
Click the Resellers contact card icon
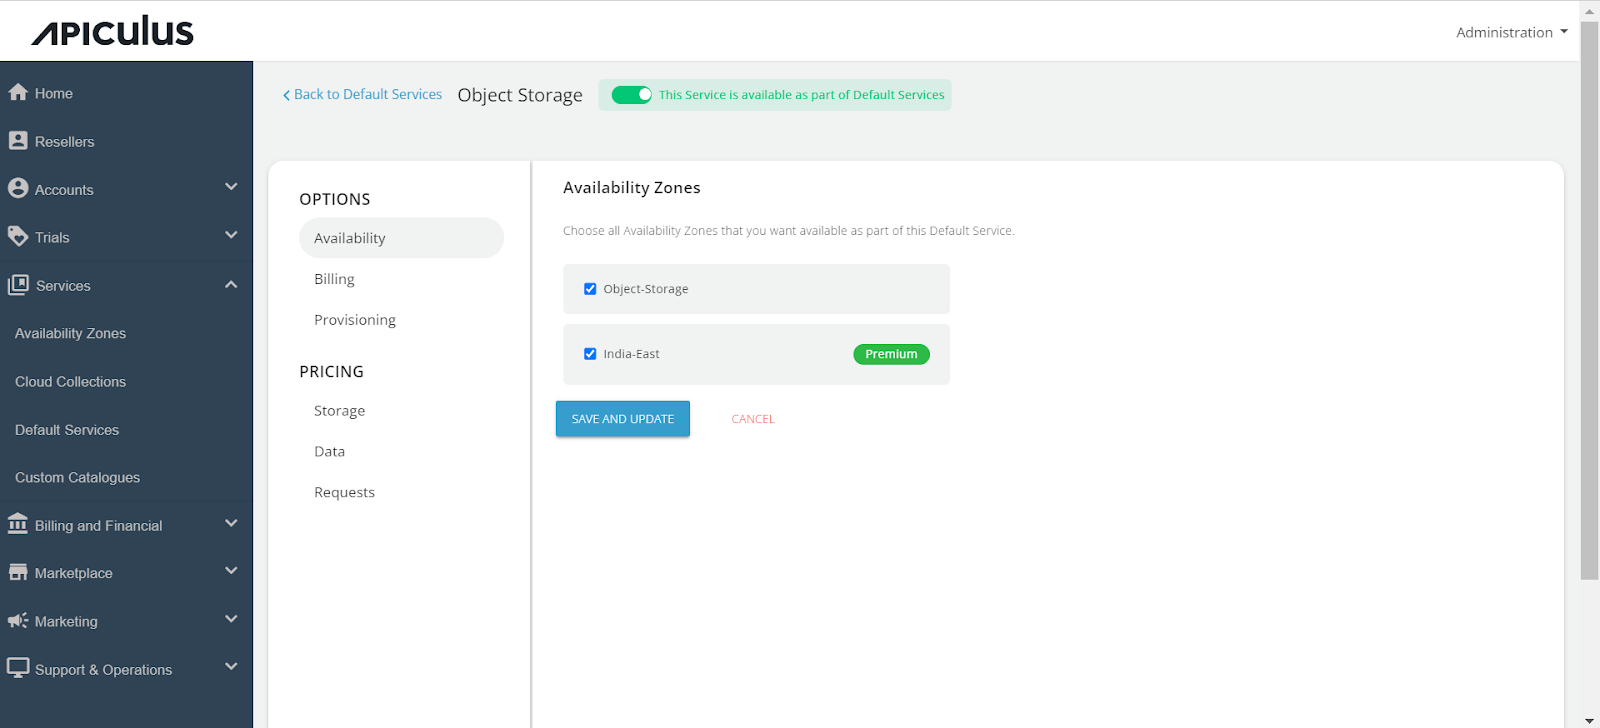pos(18,141)
